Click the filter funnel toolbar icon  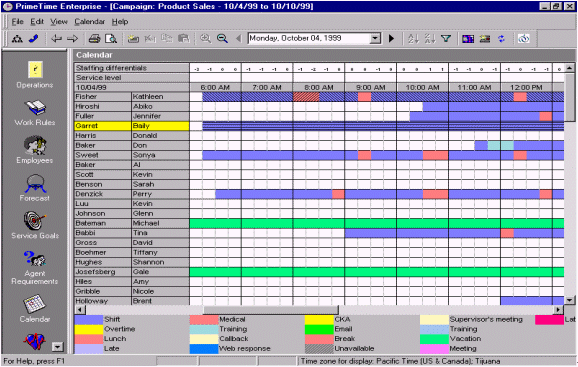tap(446, 38)
